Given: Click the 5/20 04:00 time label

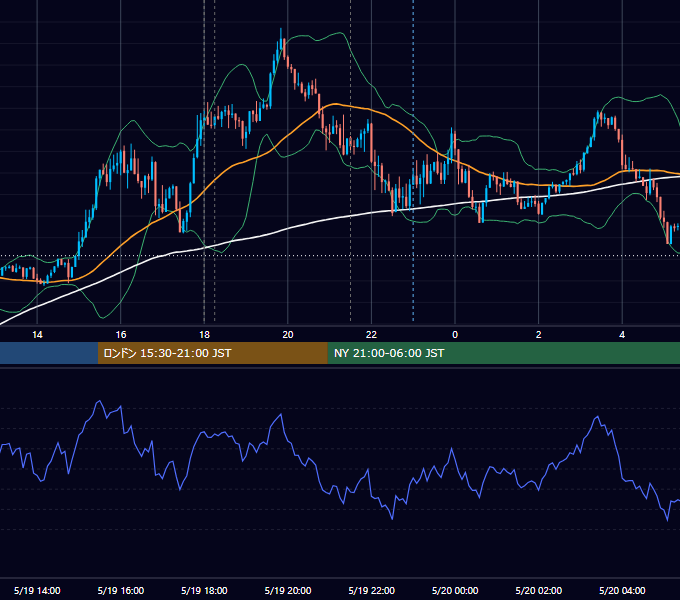Looking at the screenshot, I should point(622,590).
